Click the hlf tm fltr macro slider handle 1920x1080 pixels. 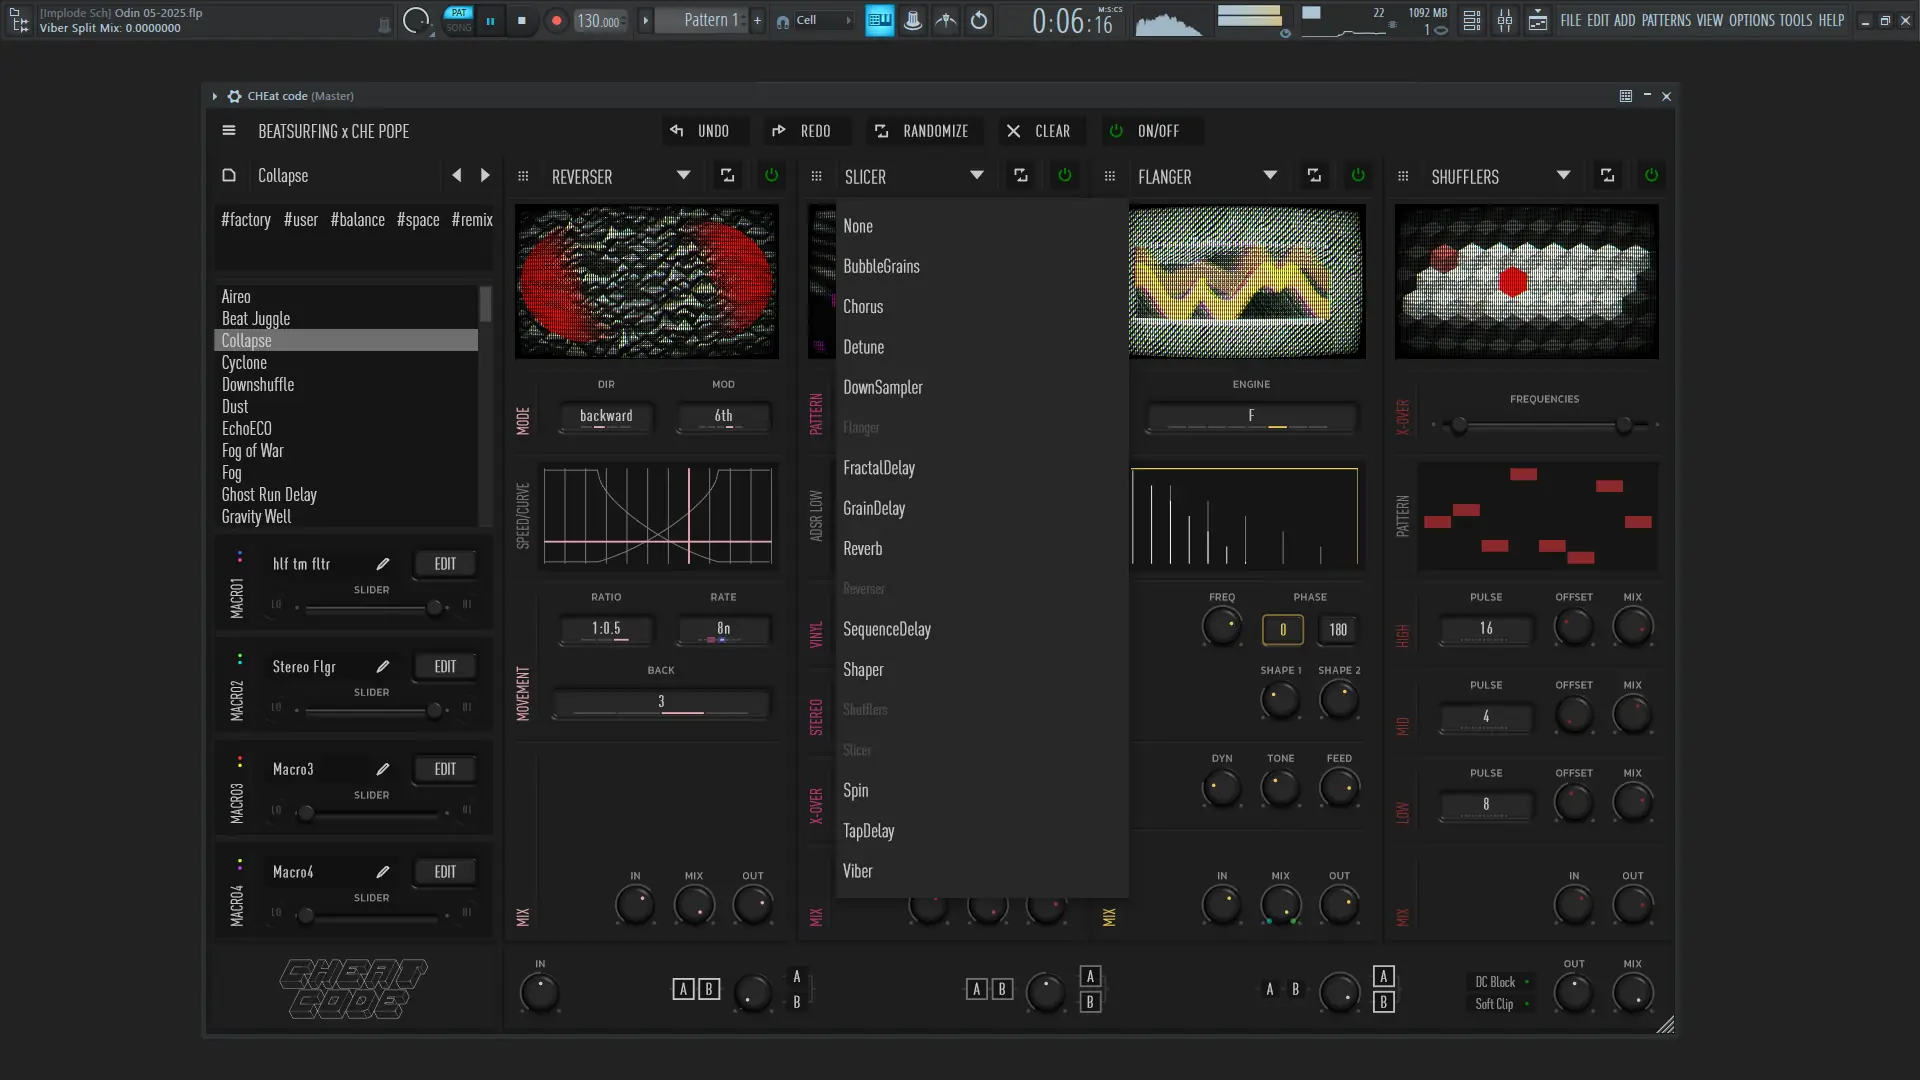(434, 607)
